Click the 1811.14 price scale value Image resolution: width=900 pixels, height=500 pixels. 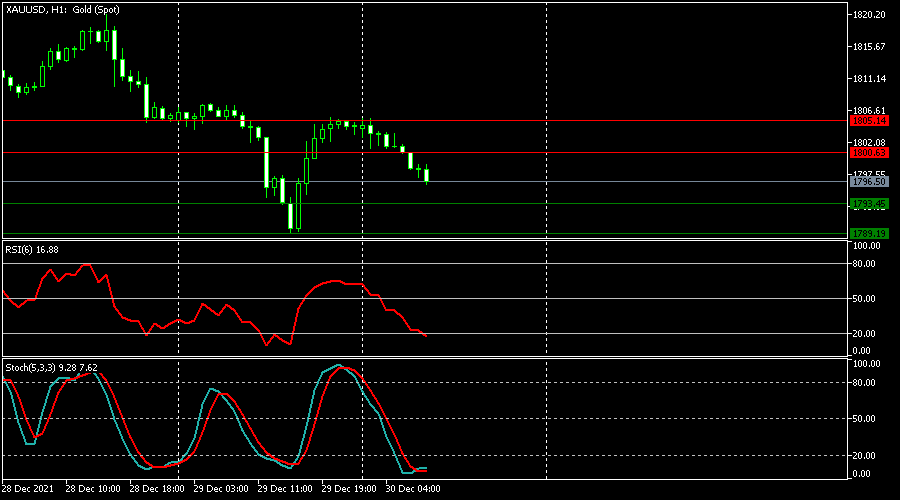pyautogui.click(x=869, y=79)
